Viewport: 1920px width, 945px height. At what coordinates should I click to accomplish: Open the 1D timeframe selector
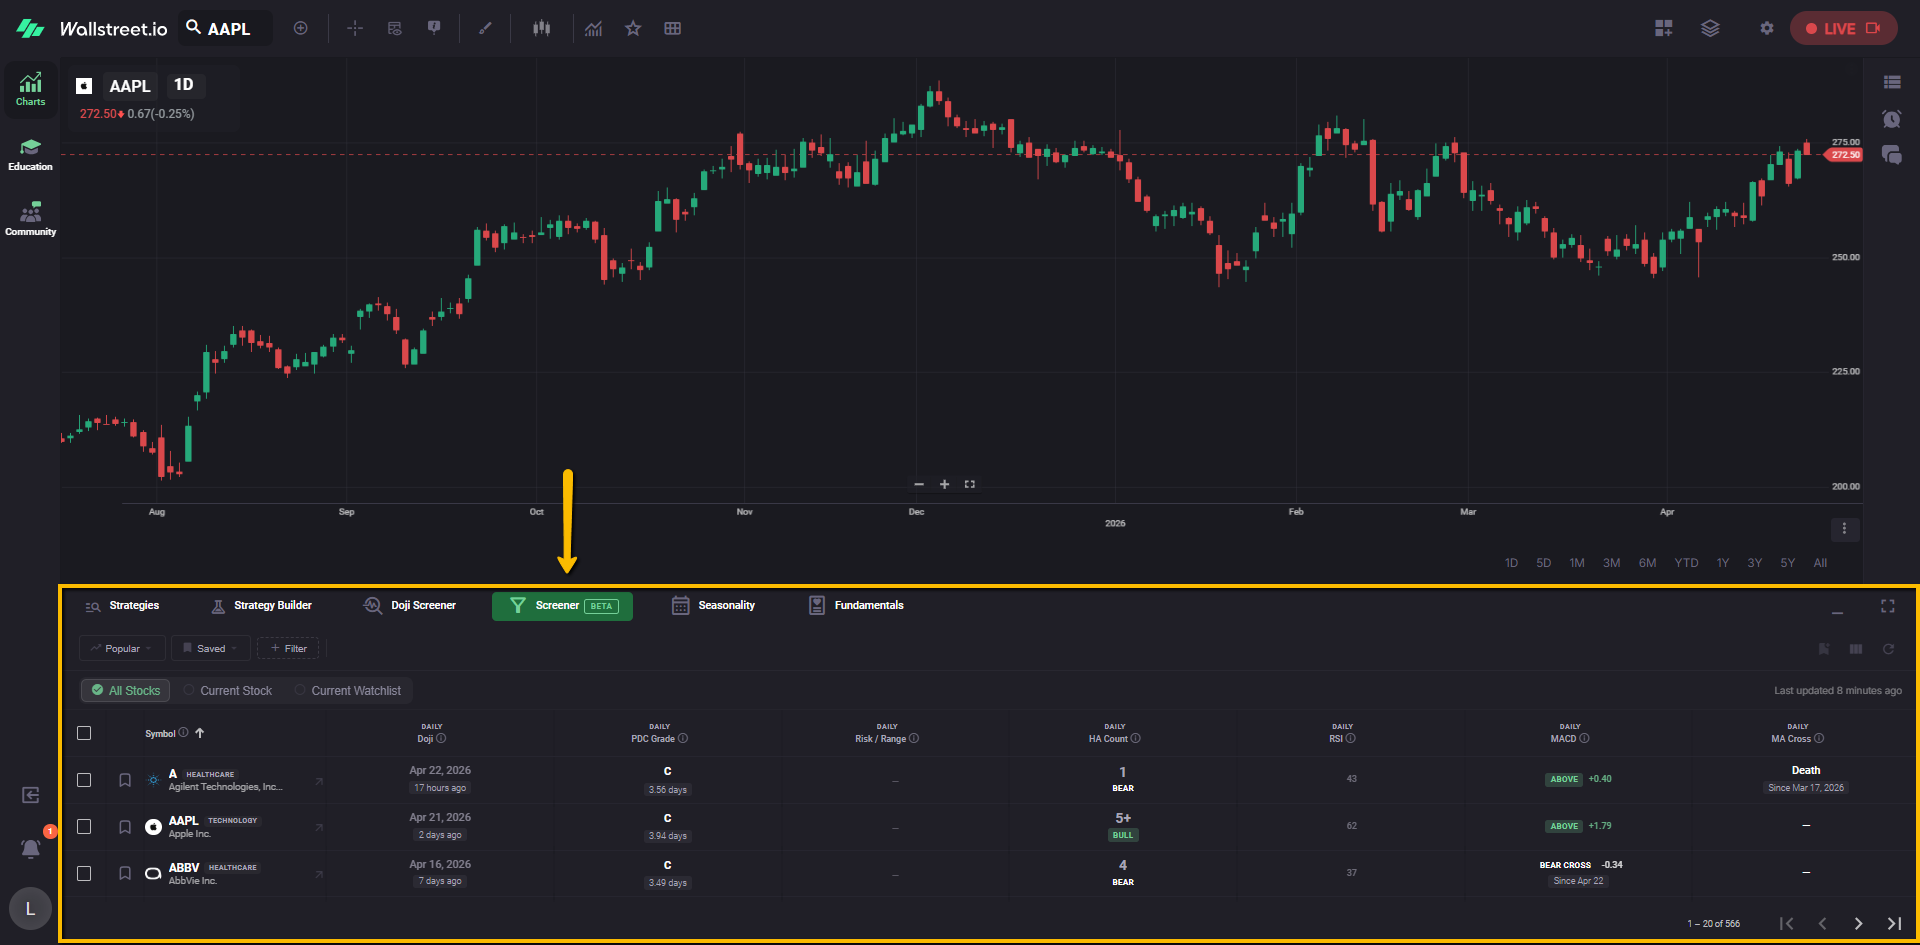pos(184,85)
